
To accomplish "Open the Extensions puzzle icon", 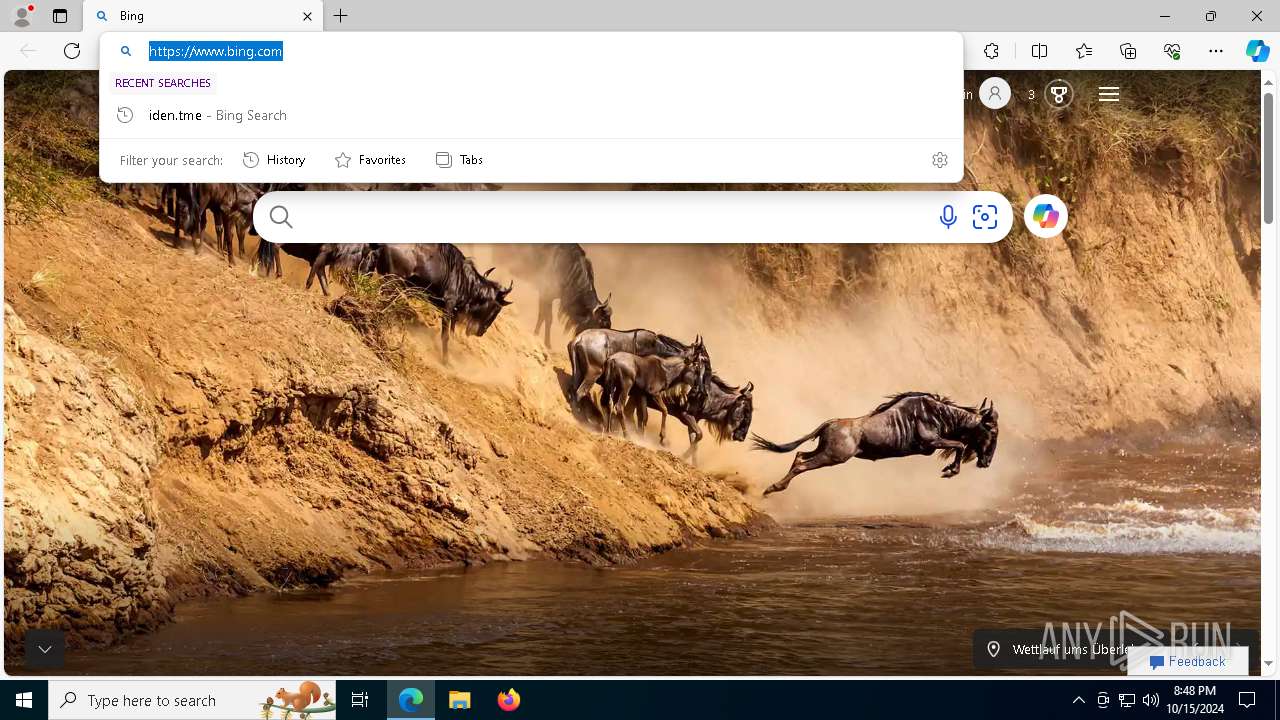I will point(991,51).
